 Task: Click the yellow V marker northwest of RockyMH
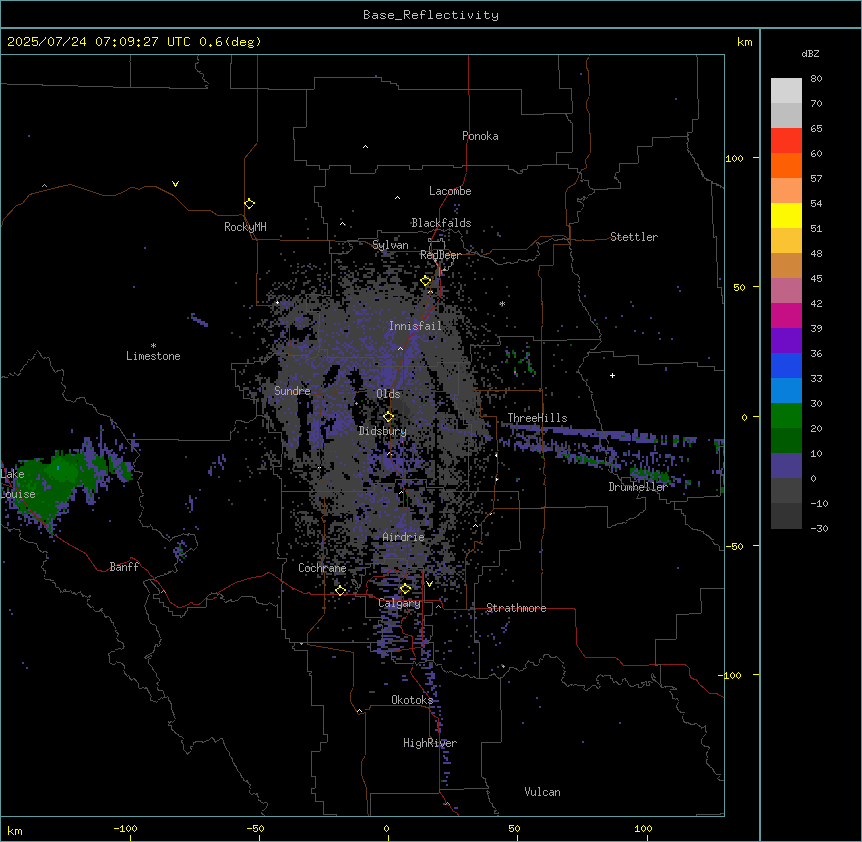tap(175, 184)
